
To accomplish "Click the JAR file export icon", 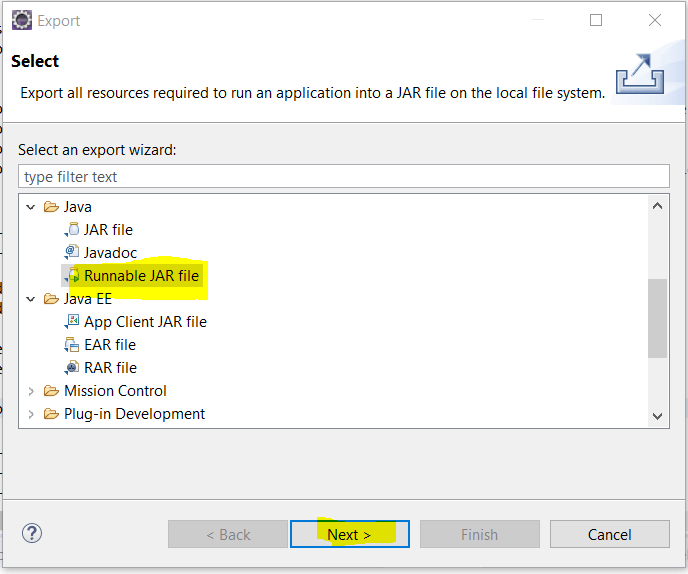I will coord(72,230).
